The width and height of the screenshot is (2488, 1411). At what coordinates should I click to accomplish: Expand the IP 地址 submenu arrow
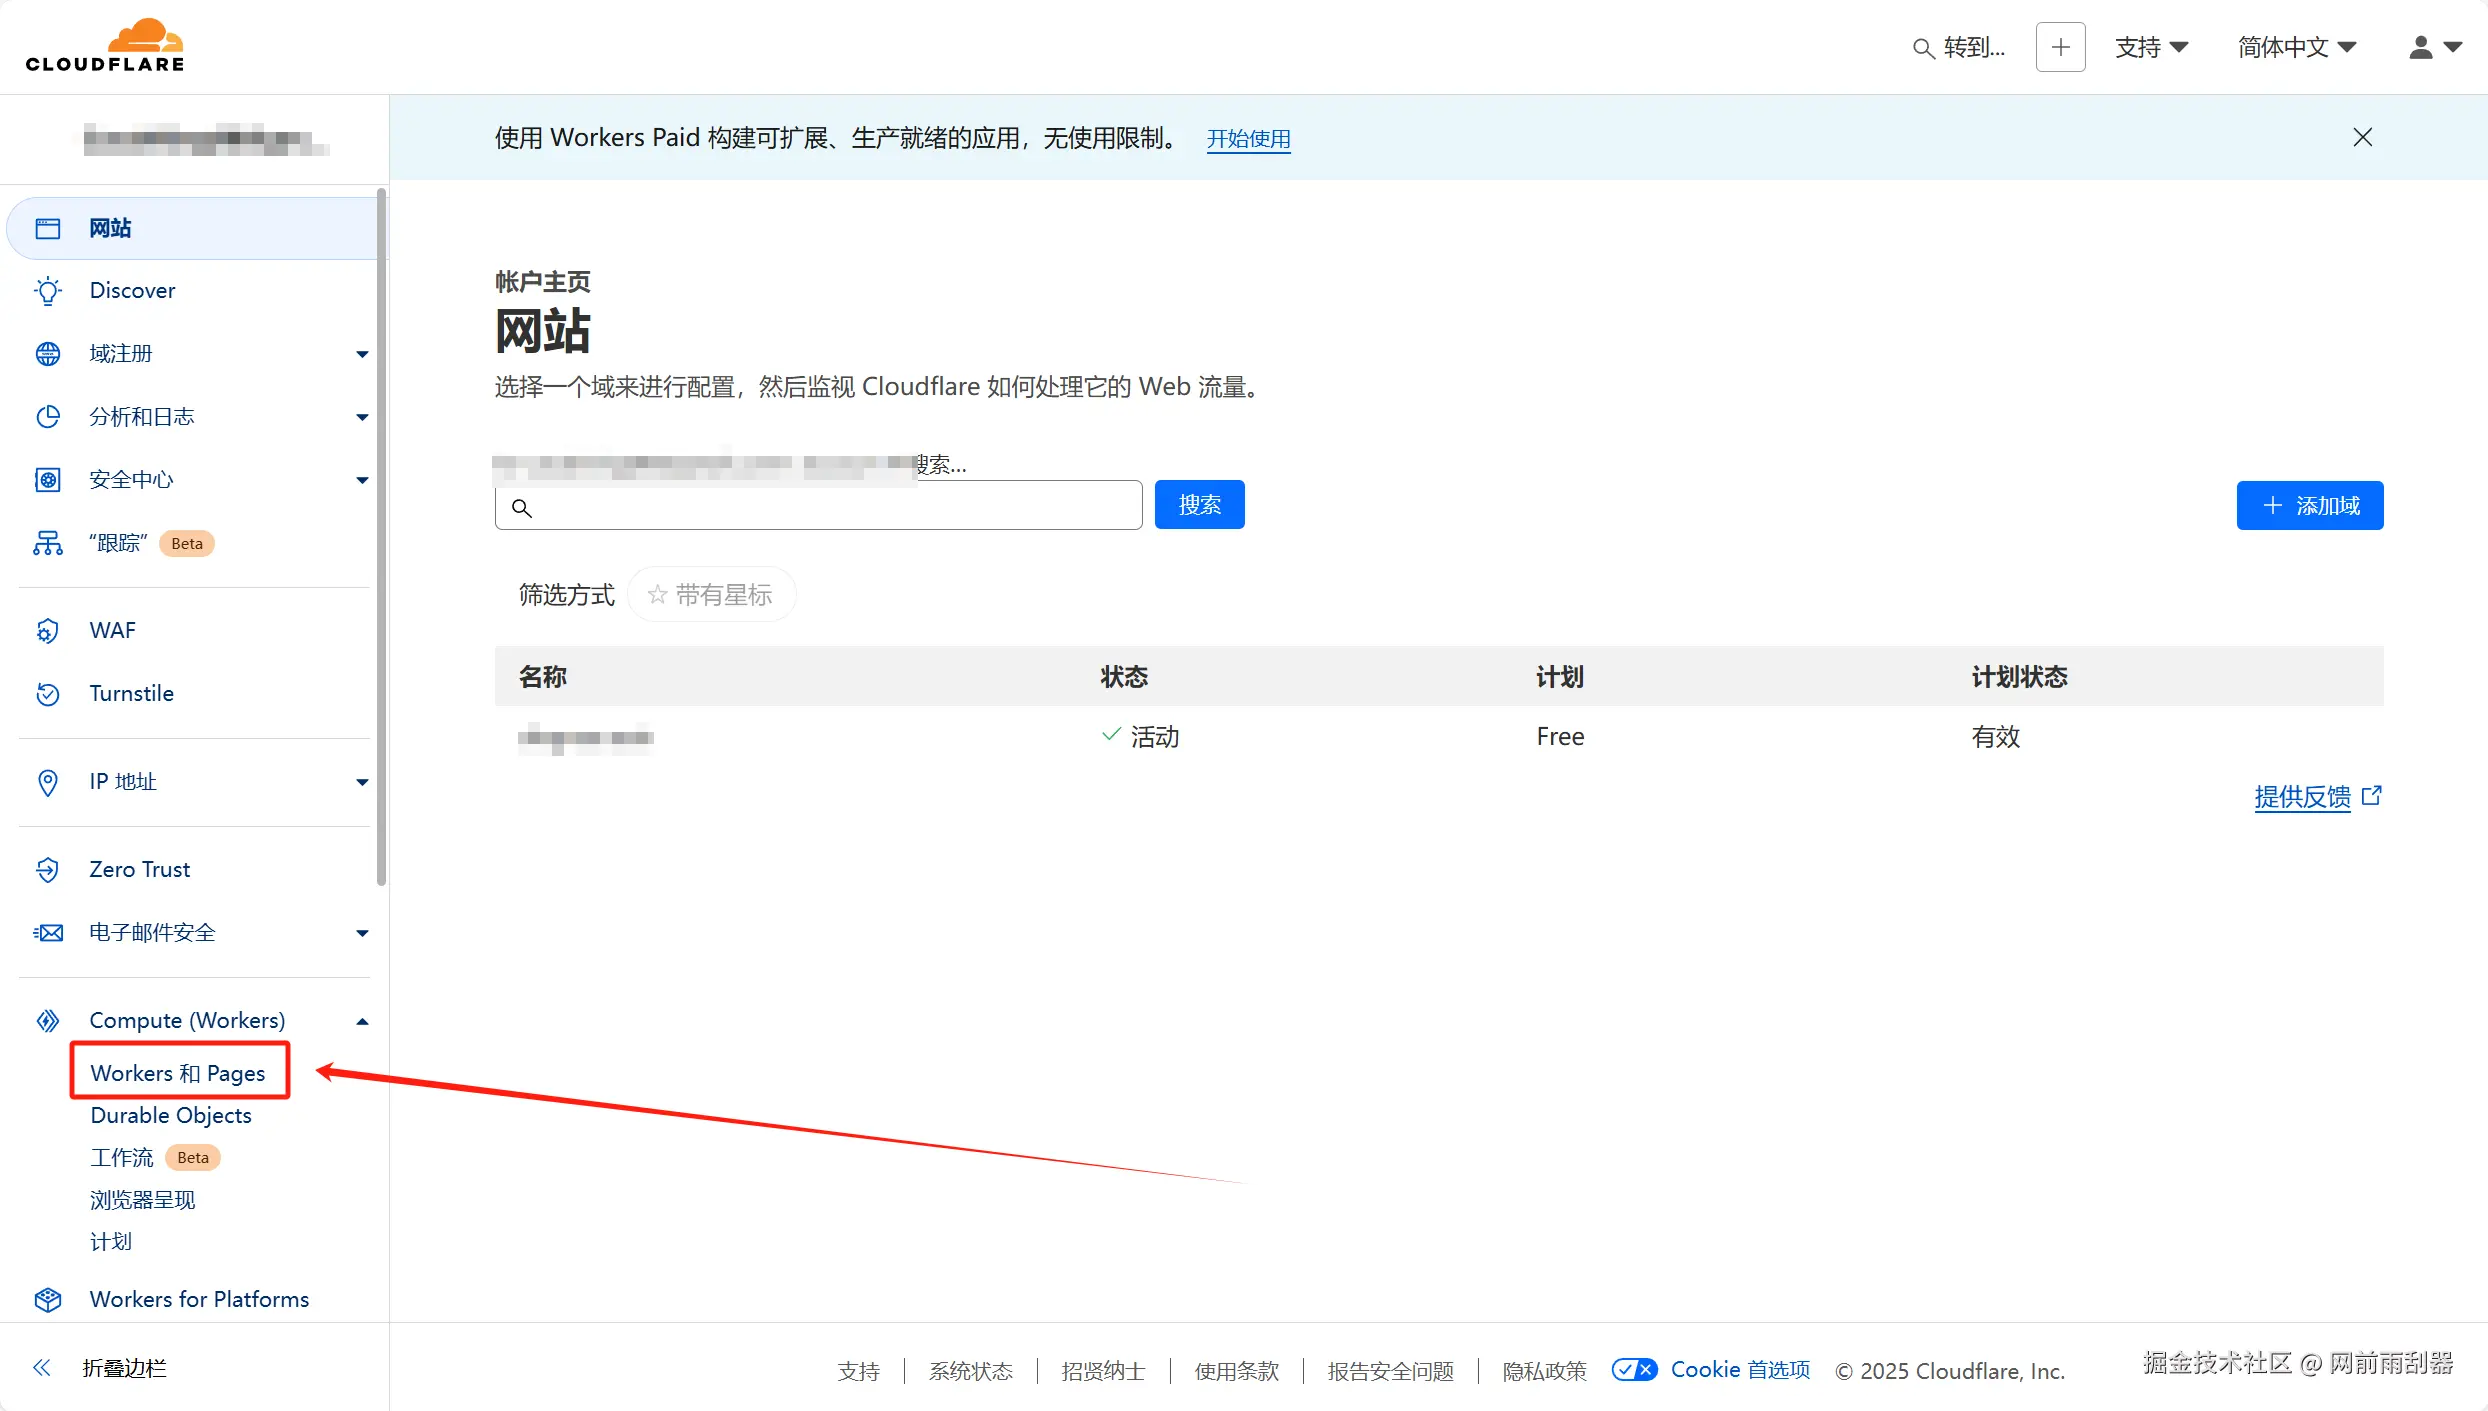coord(362,782)
